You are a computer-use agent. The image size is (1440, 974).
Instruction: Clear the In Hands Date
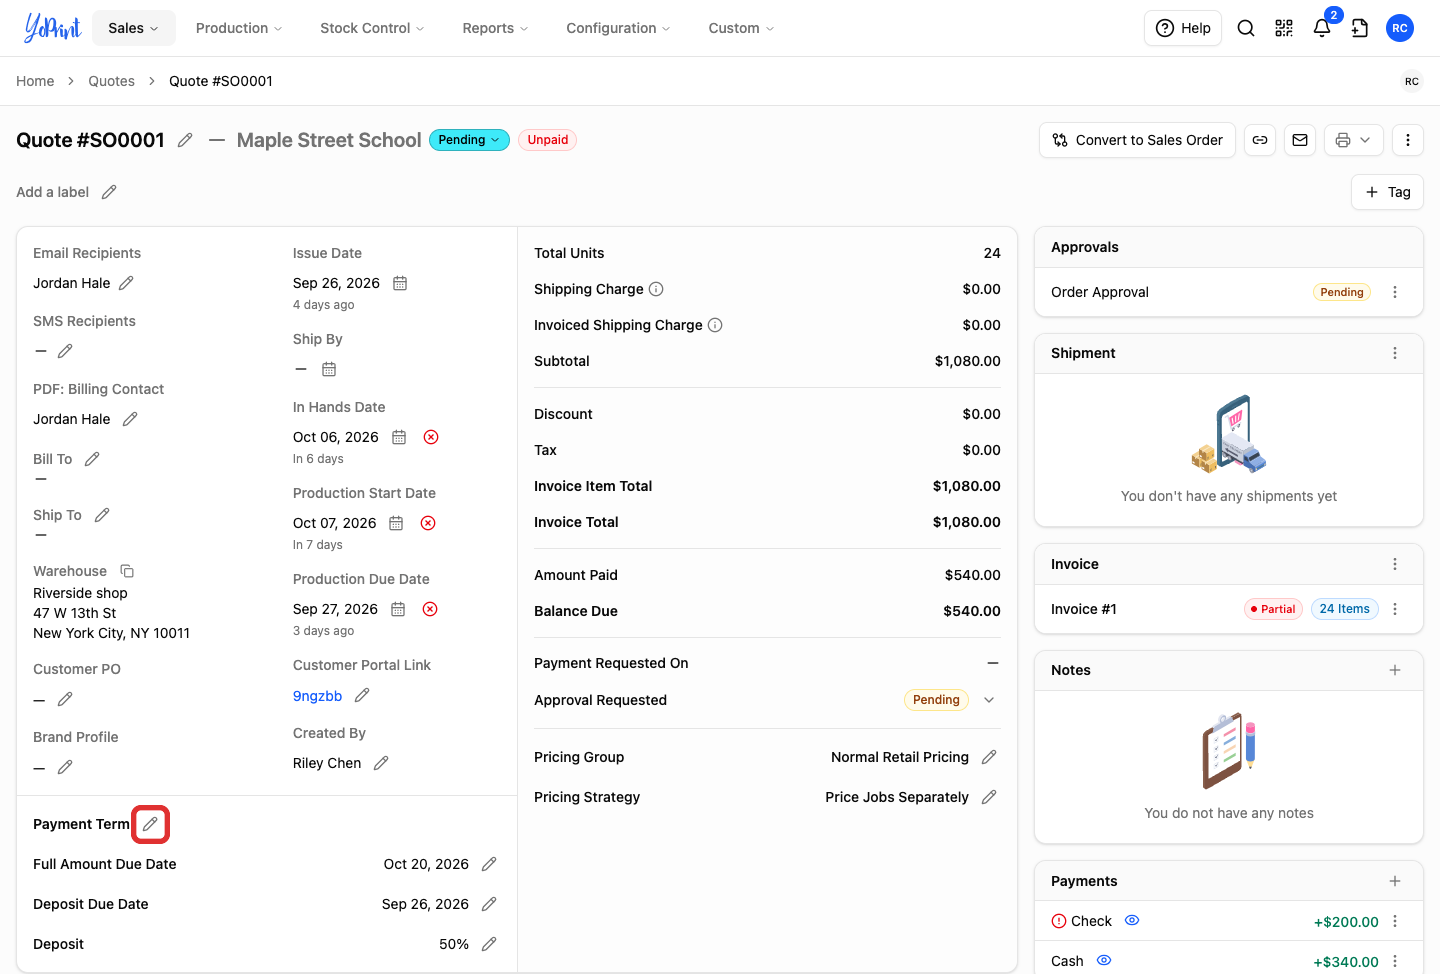tap(431, 437)
